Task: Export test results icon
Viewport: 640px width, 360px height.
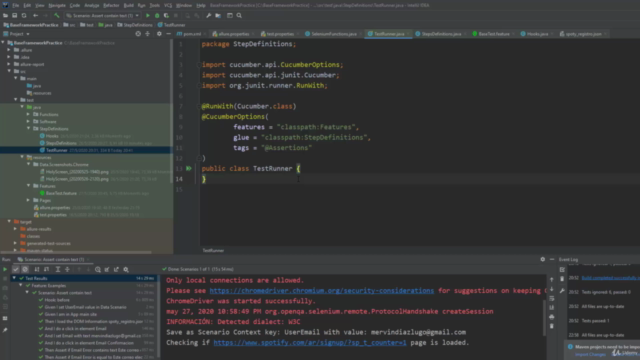Action: 116,269
